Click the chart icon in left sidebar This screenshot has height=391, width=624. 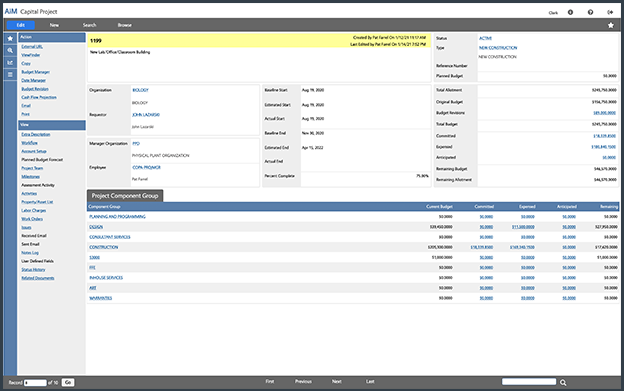[10, 62]
